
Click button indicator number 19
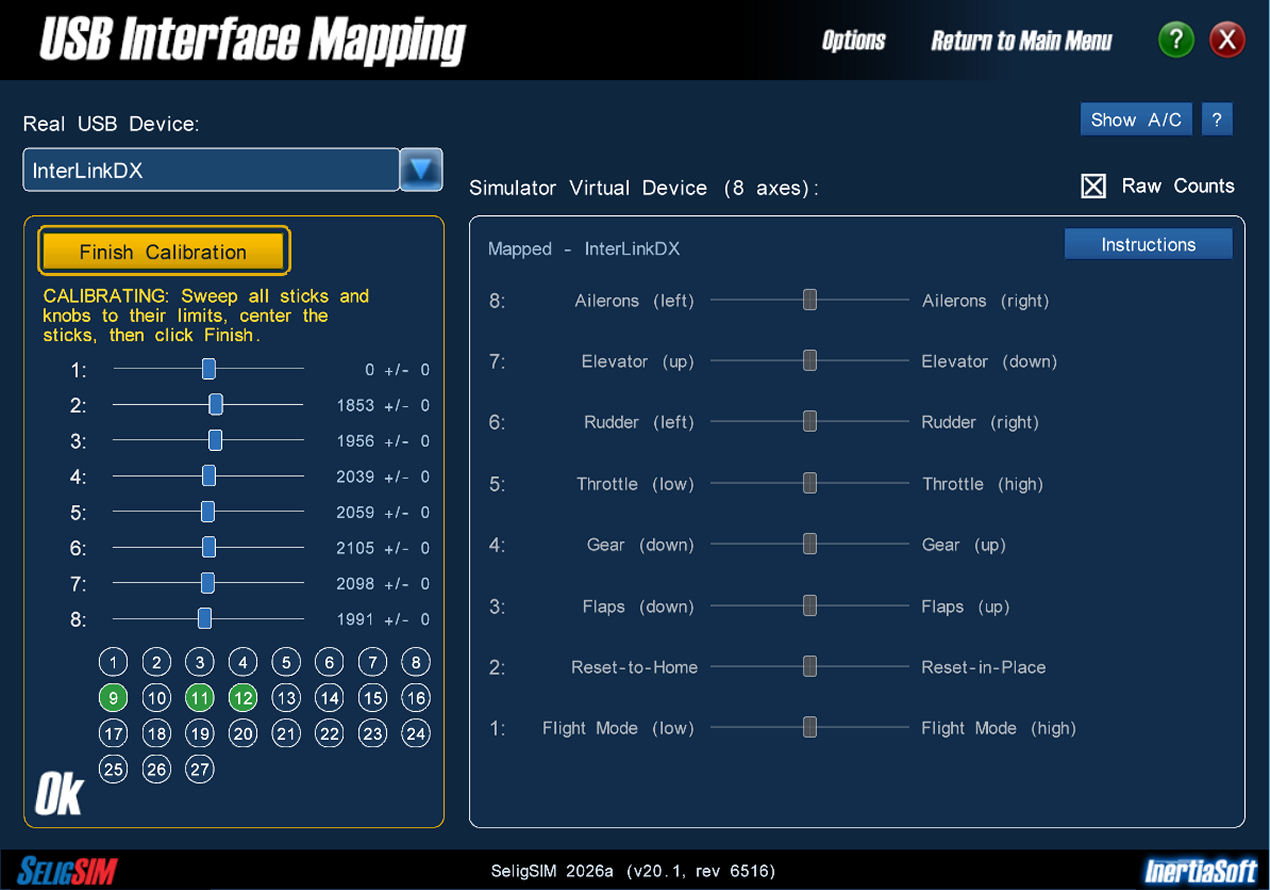tap(200, 734)
